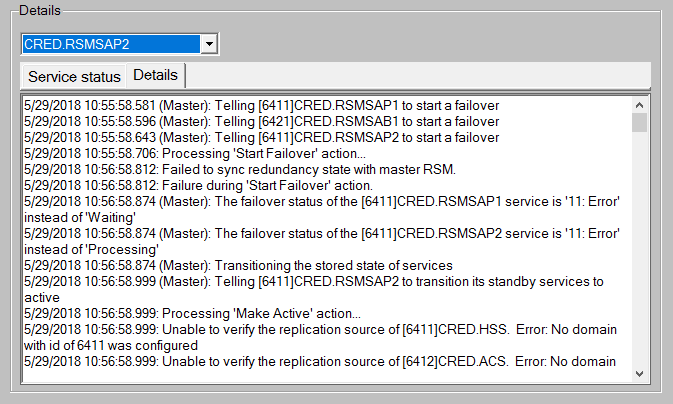This screenshot has width=673, height=404.
Task: Click log text 'with id of 6411 was configured'
Action: (x=111, y=346)
